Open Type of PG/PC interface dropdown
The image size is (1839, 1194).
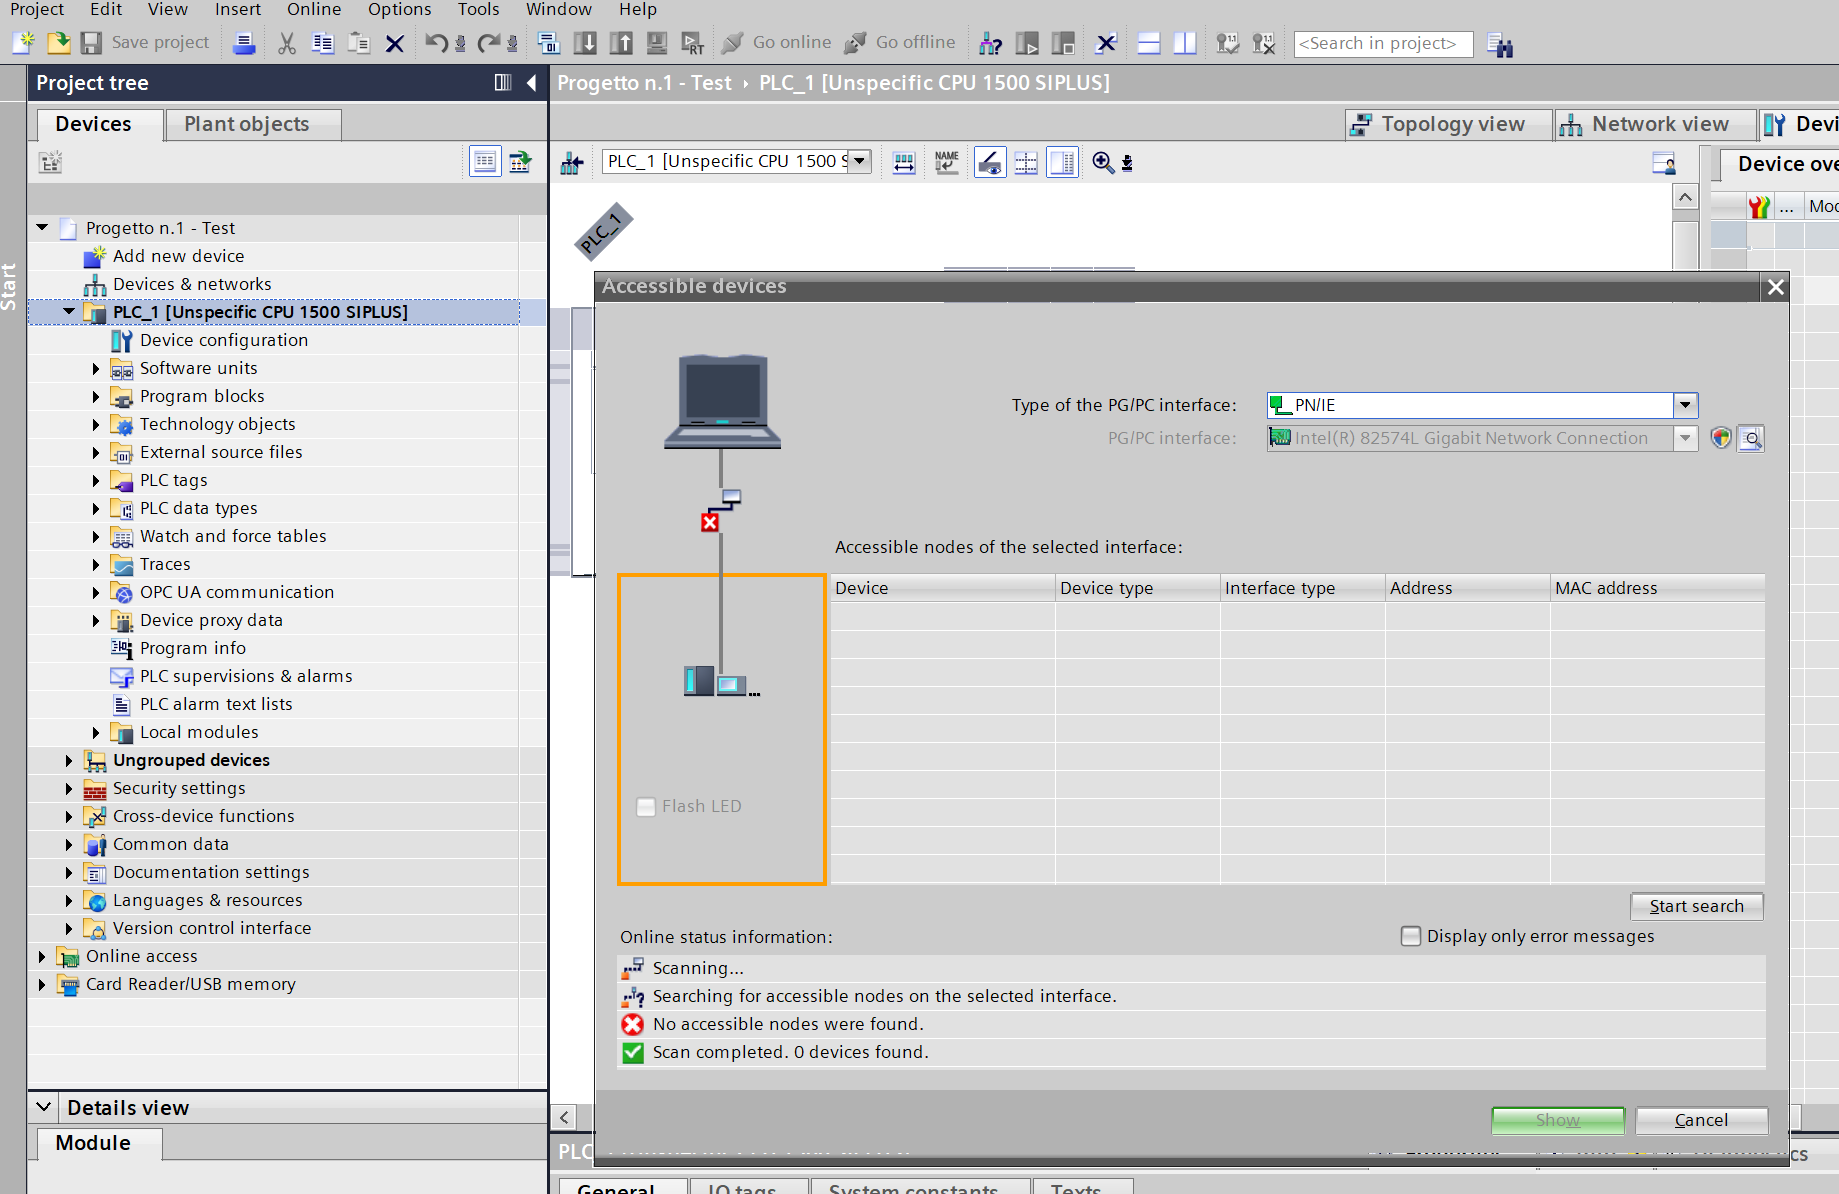point(1685,405)
